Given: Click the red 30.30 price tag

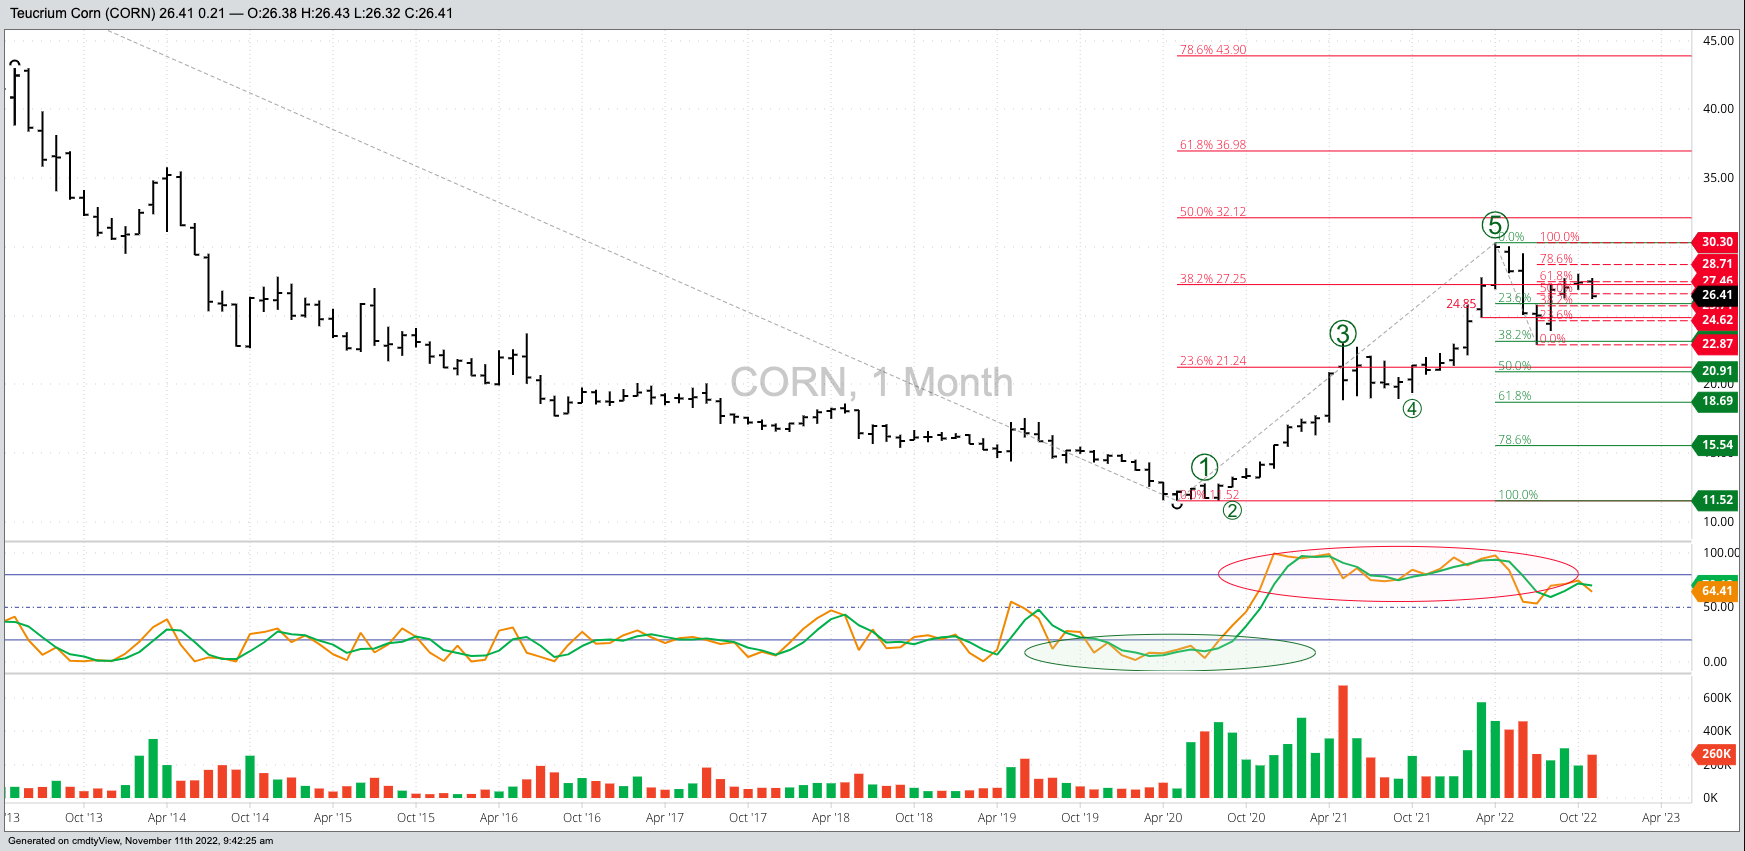Looking at the screenshot, I should click(1717, 242).
